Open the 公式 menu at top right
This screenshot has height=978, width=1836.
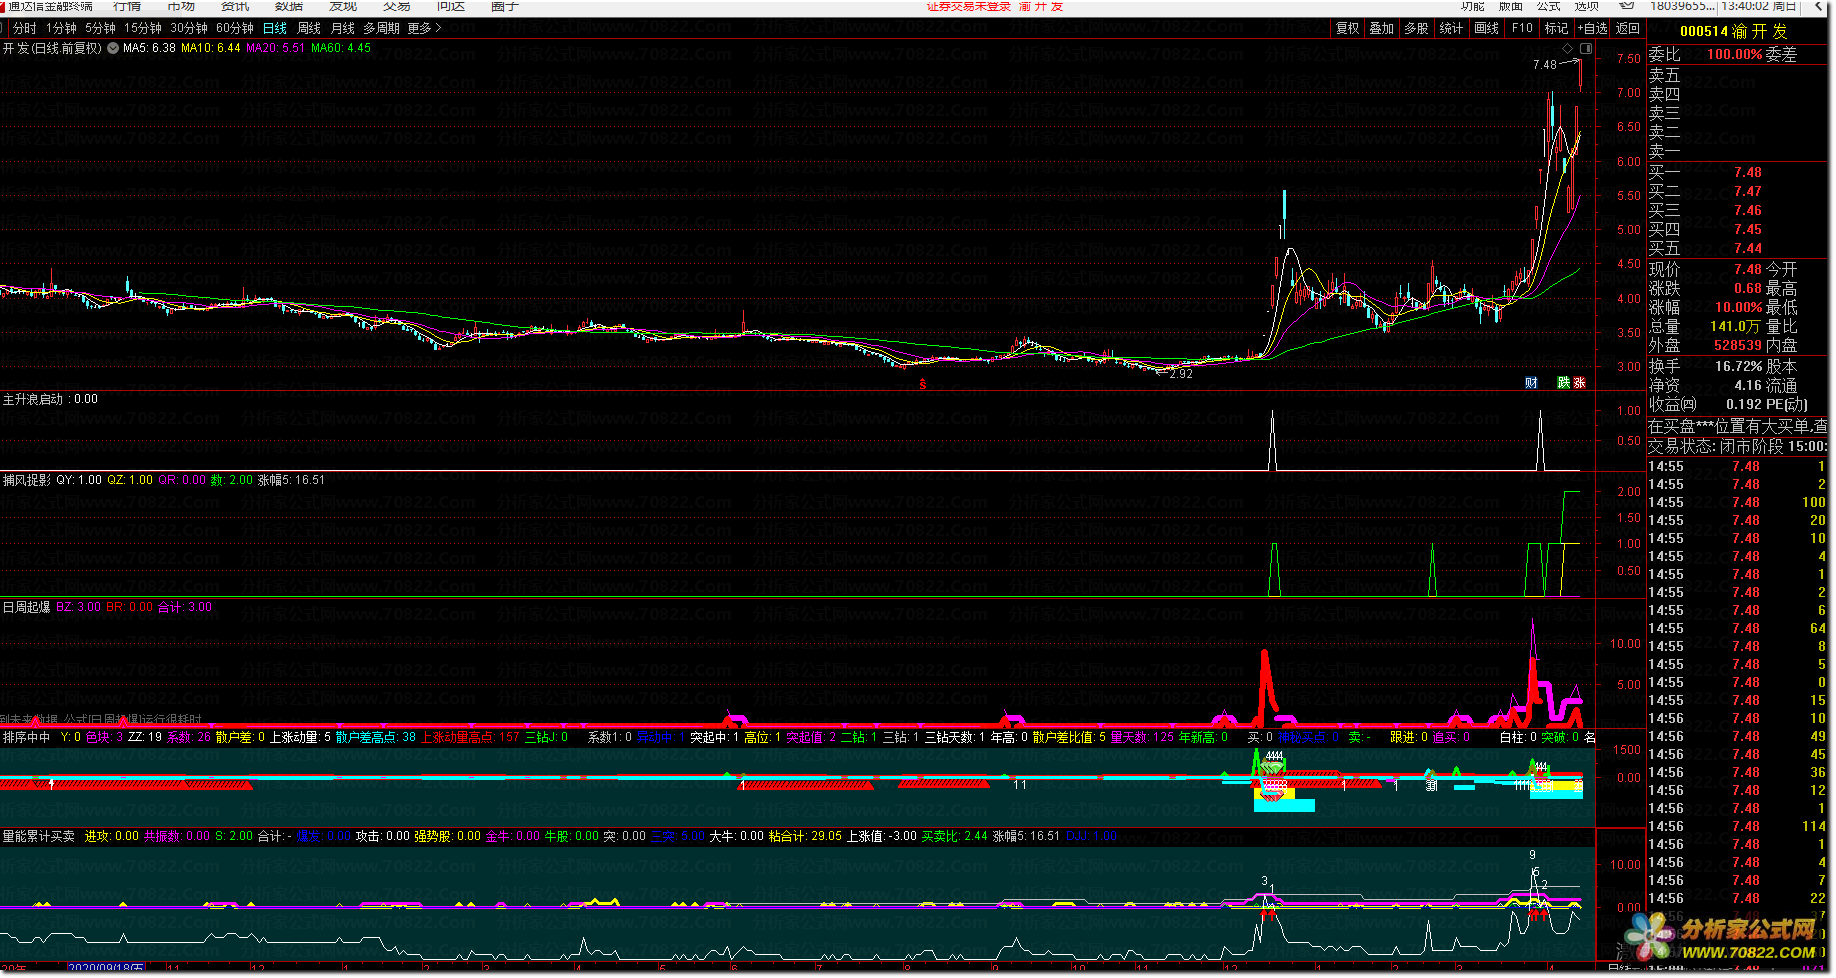pos(1549,6)
